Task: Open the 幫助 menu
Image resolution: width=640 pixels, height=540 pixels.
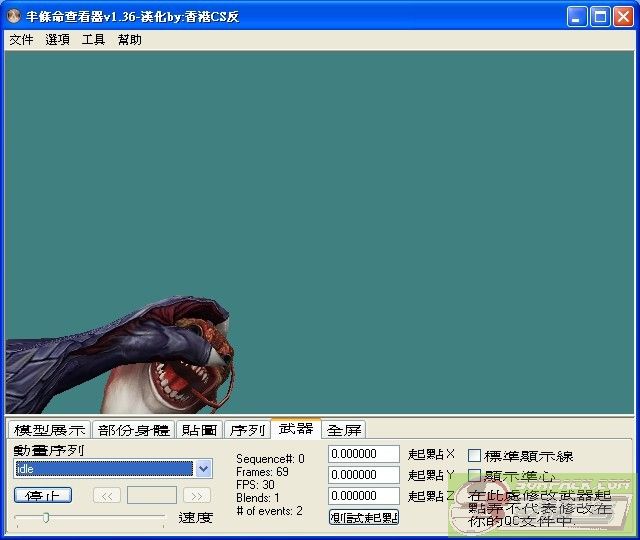Action: tap(129, 40)
